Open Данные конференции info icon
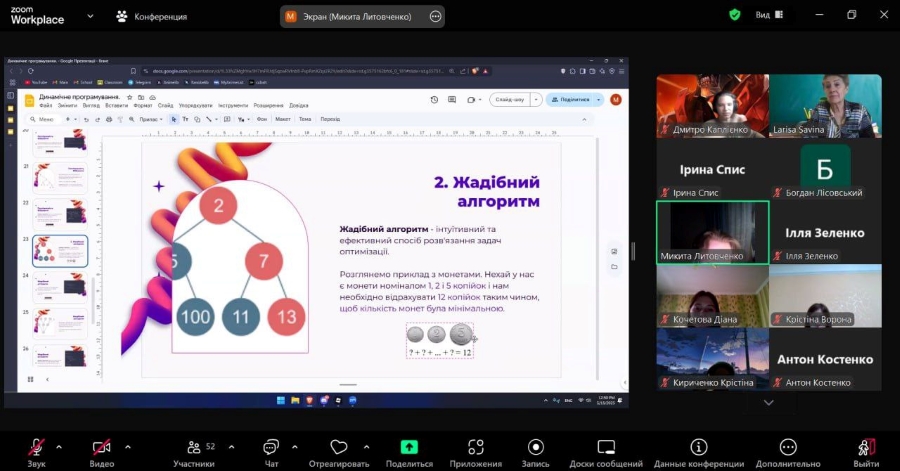 698,448
